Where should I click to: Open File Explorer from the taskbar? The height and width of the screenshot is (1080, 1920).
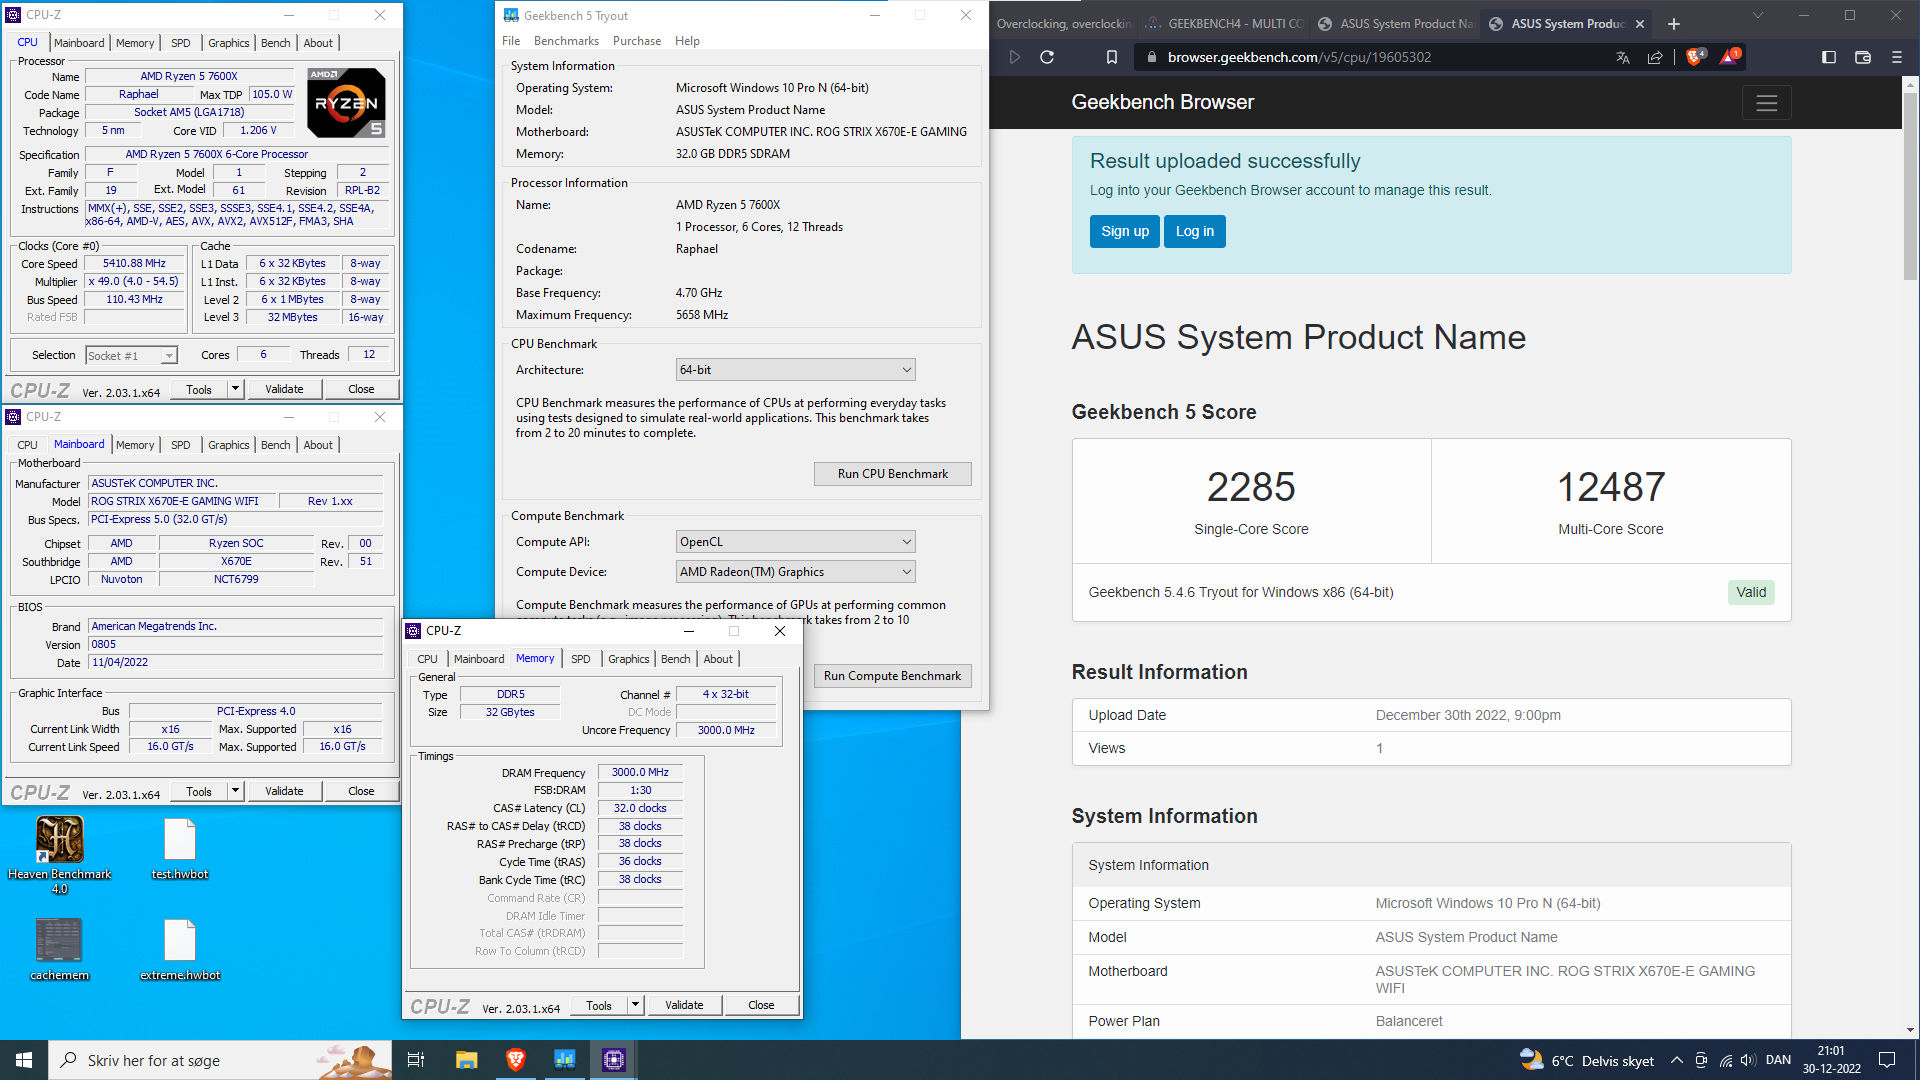click(466, 1060)
